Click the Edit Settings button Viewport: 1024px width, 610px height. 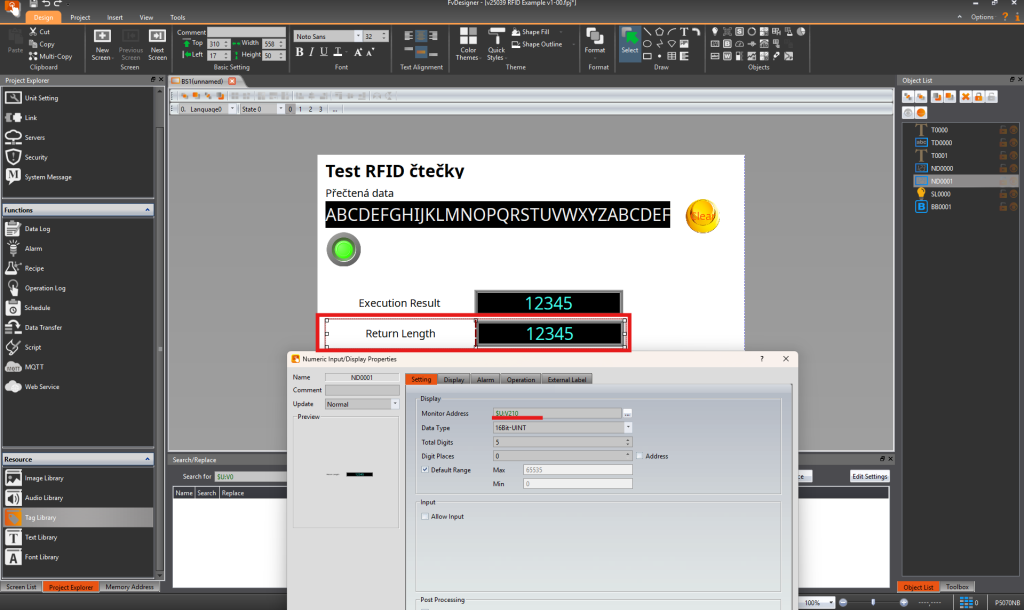click(x=869, y=476)
